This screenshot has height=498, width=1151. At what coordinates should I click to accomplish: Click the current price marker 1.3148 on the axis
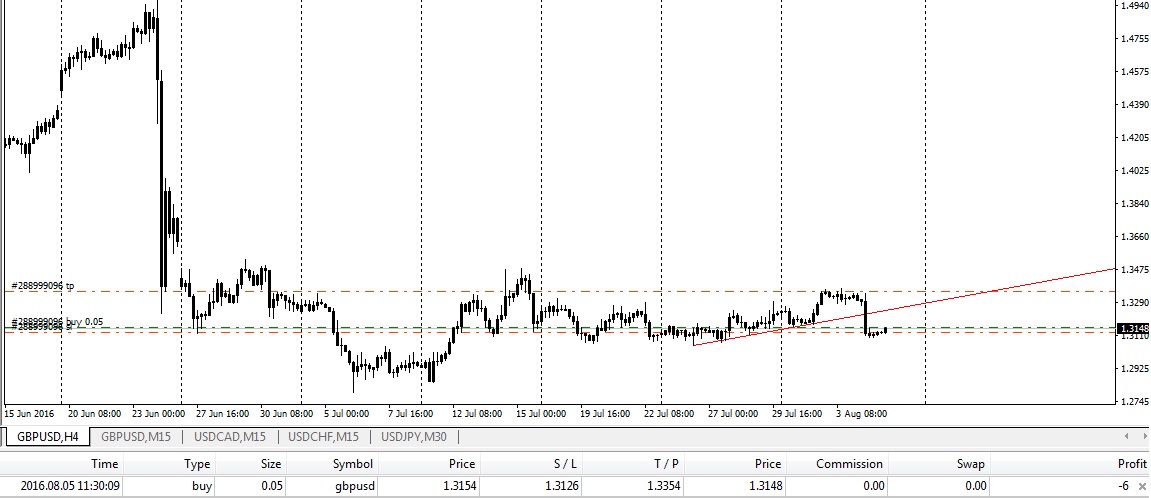tap(1133, 328)
